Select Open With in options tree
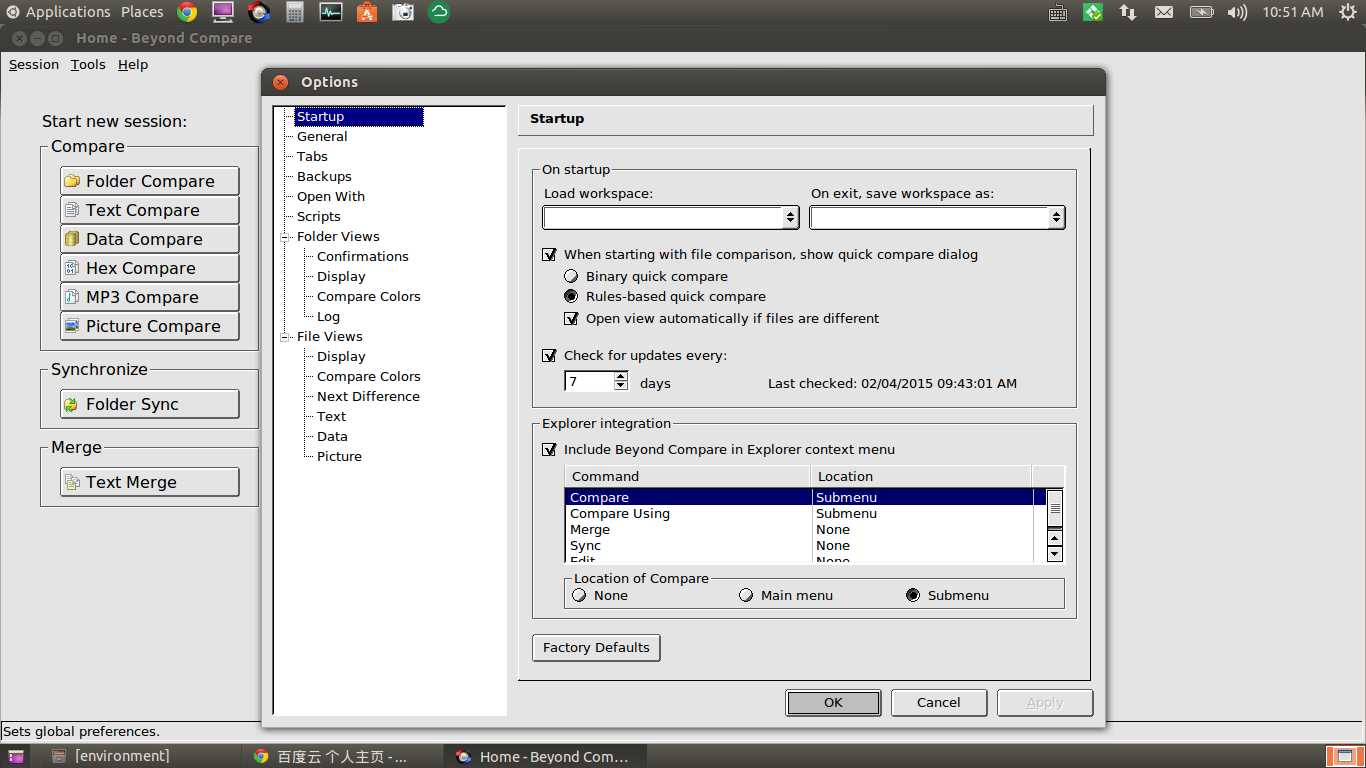The image size is (1366, 768). pyautogui.click(x=331, y=197)
